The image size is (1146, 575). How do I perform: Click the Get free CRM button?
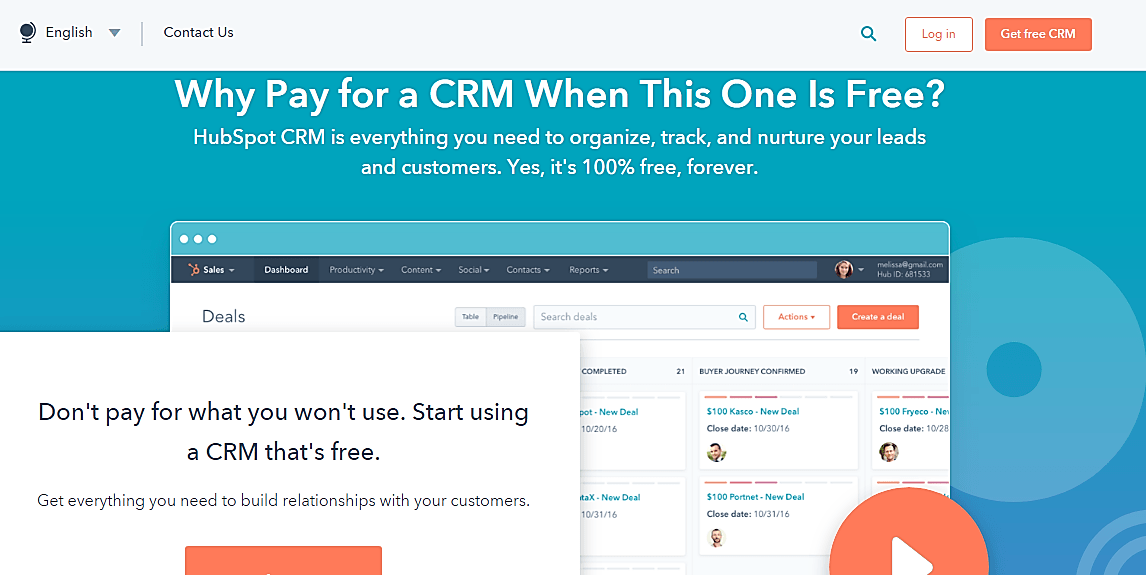[x=1038, y=34]
